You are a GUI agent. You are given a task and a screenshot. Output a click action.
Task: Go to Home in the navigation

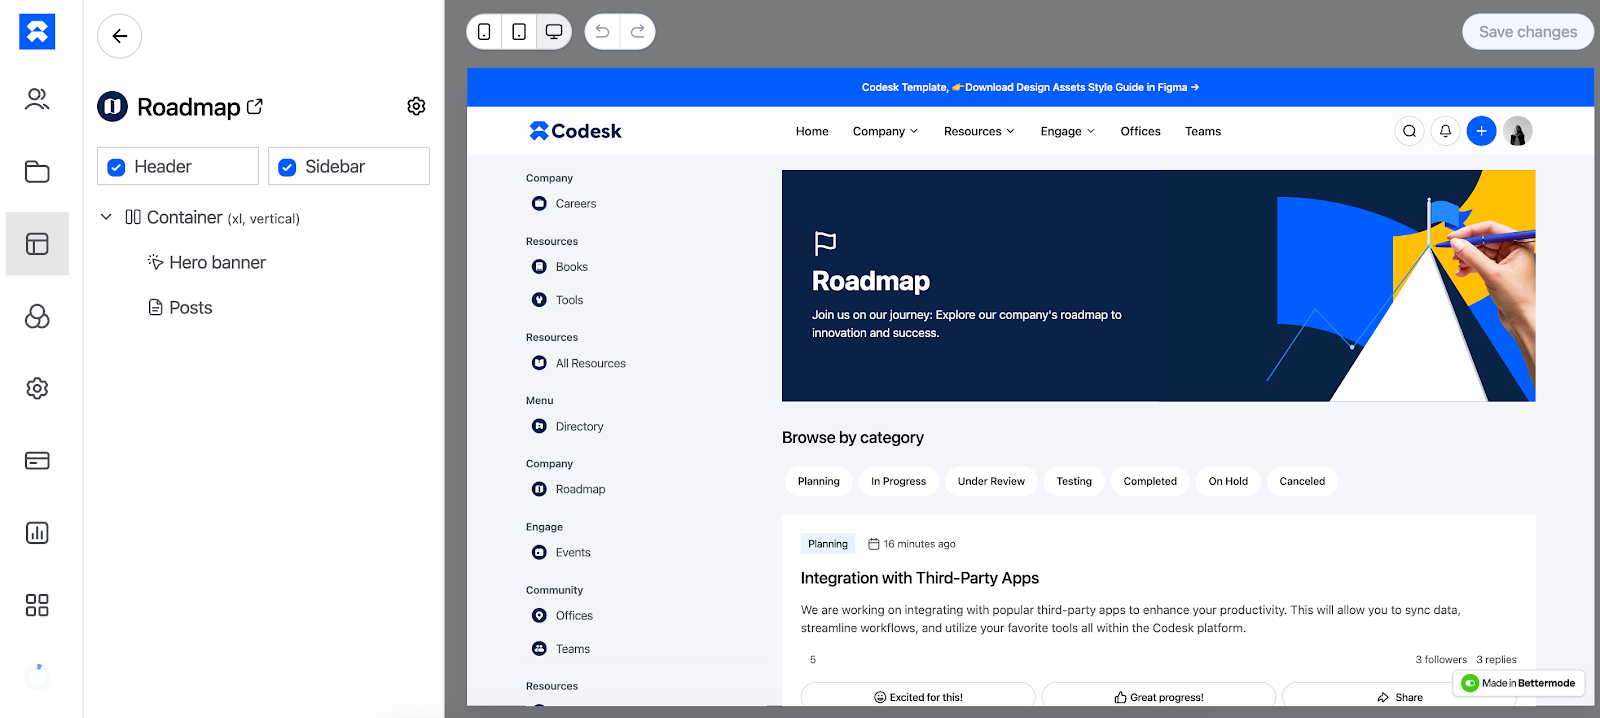812,131
